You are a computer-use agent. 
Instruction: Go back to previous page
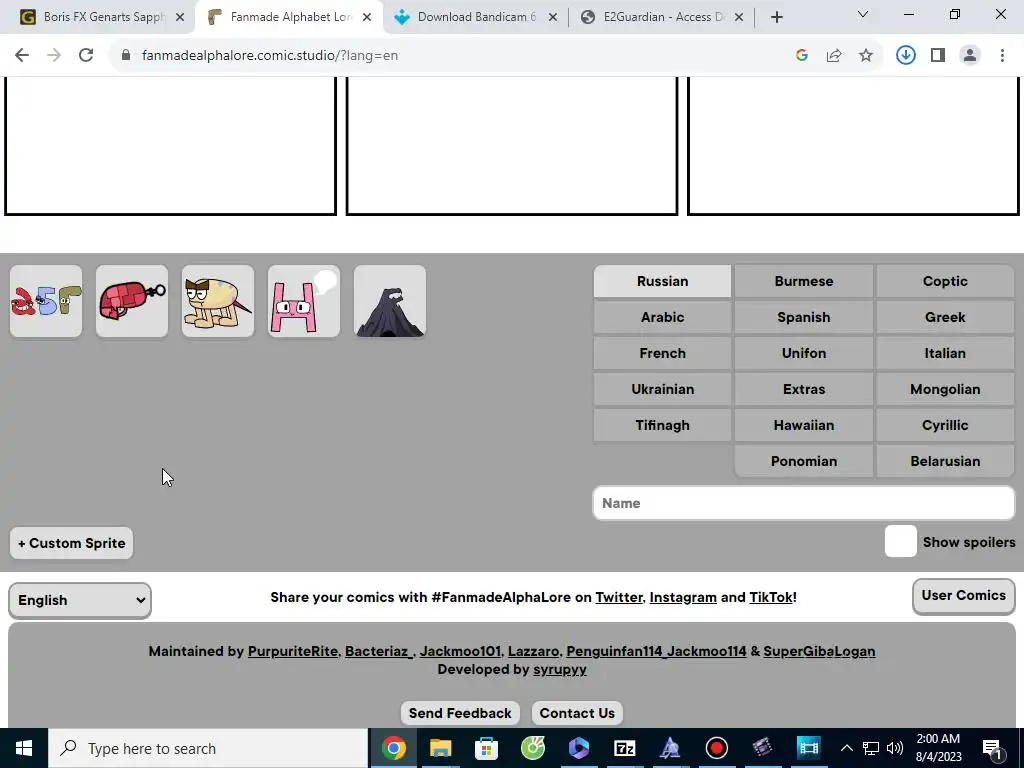(x=22, y=56)
